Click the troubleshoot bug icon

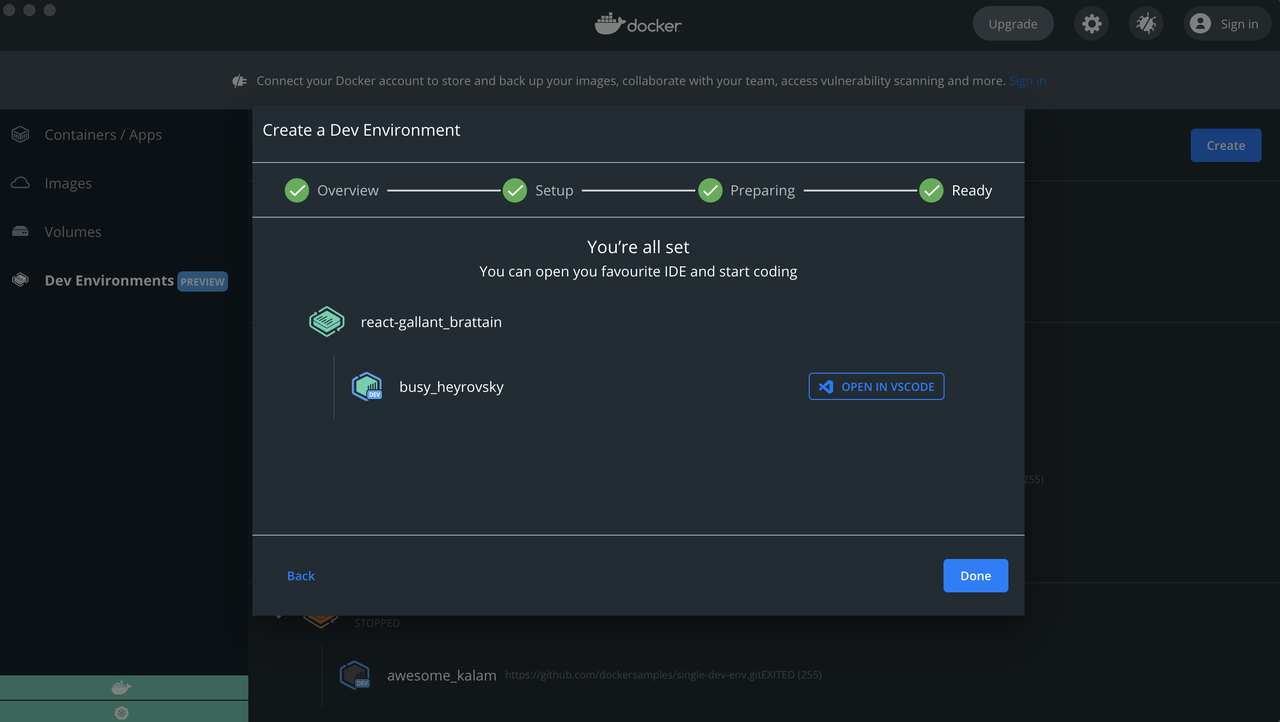point(1146,24)
